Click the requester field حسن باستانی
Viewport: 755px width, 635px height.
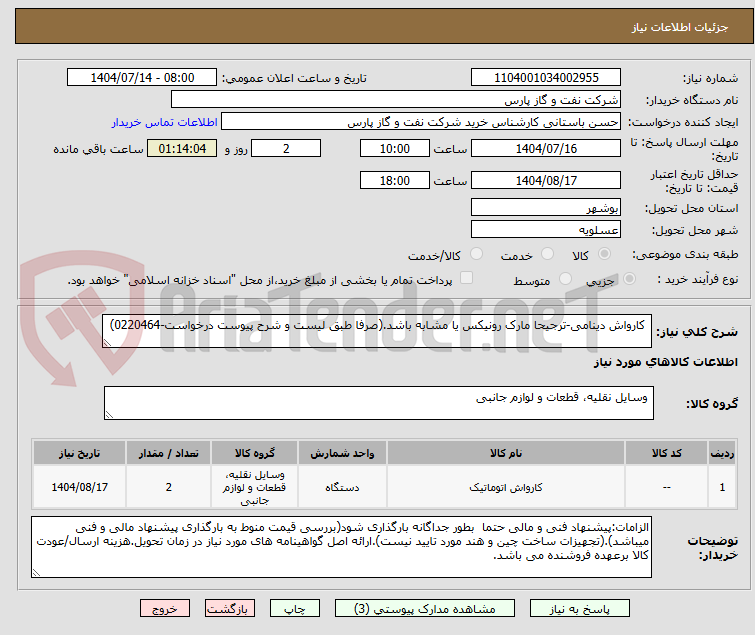pos(421,122)
